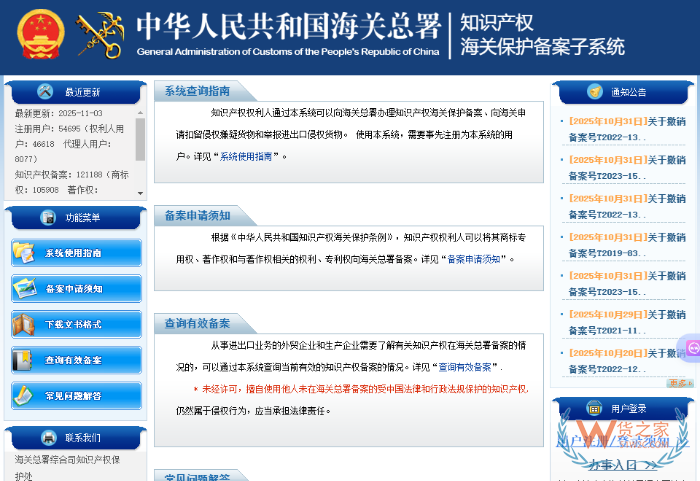Select the 查询有效备案 section tab

click(197, 323)
